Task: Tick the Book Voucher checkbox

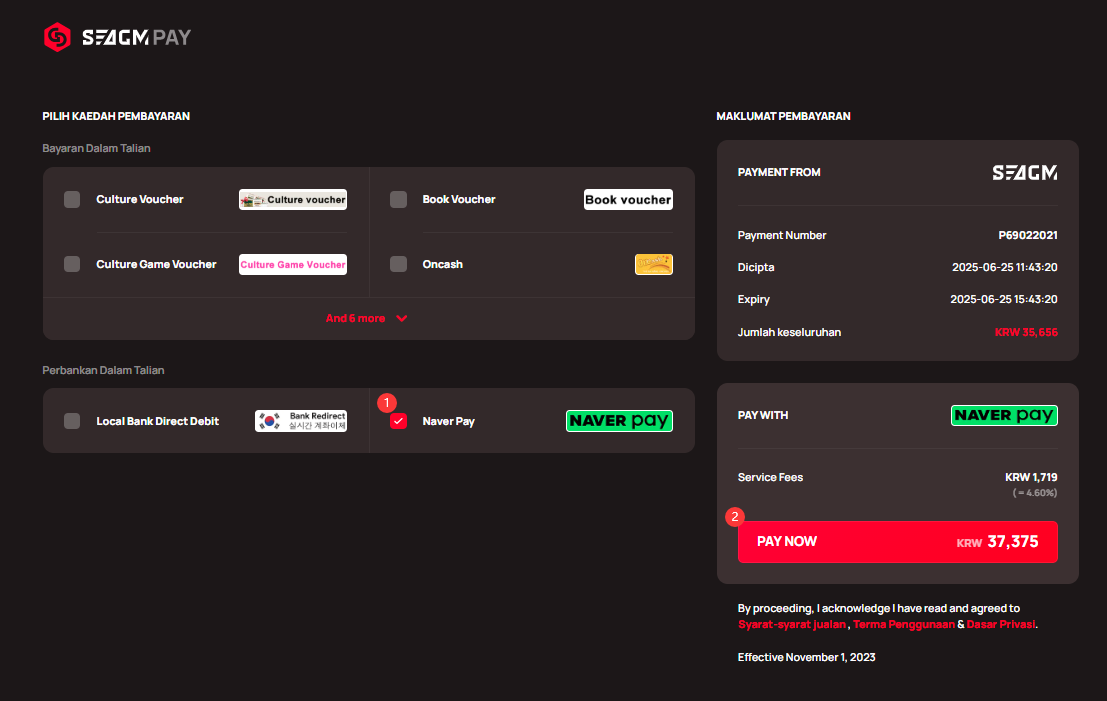Action: (x=398, y=200)
